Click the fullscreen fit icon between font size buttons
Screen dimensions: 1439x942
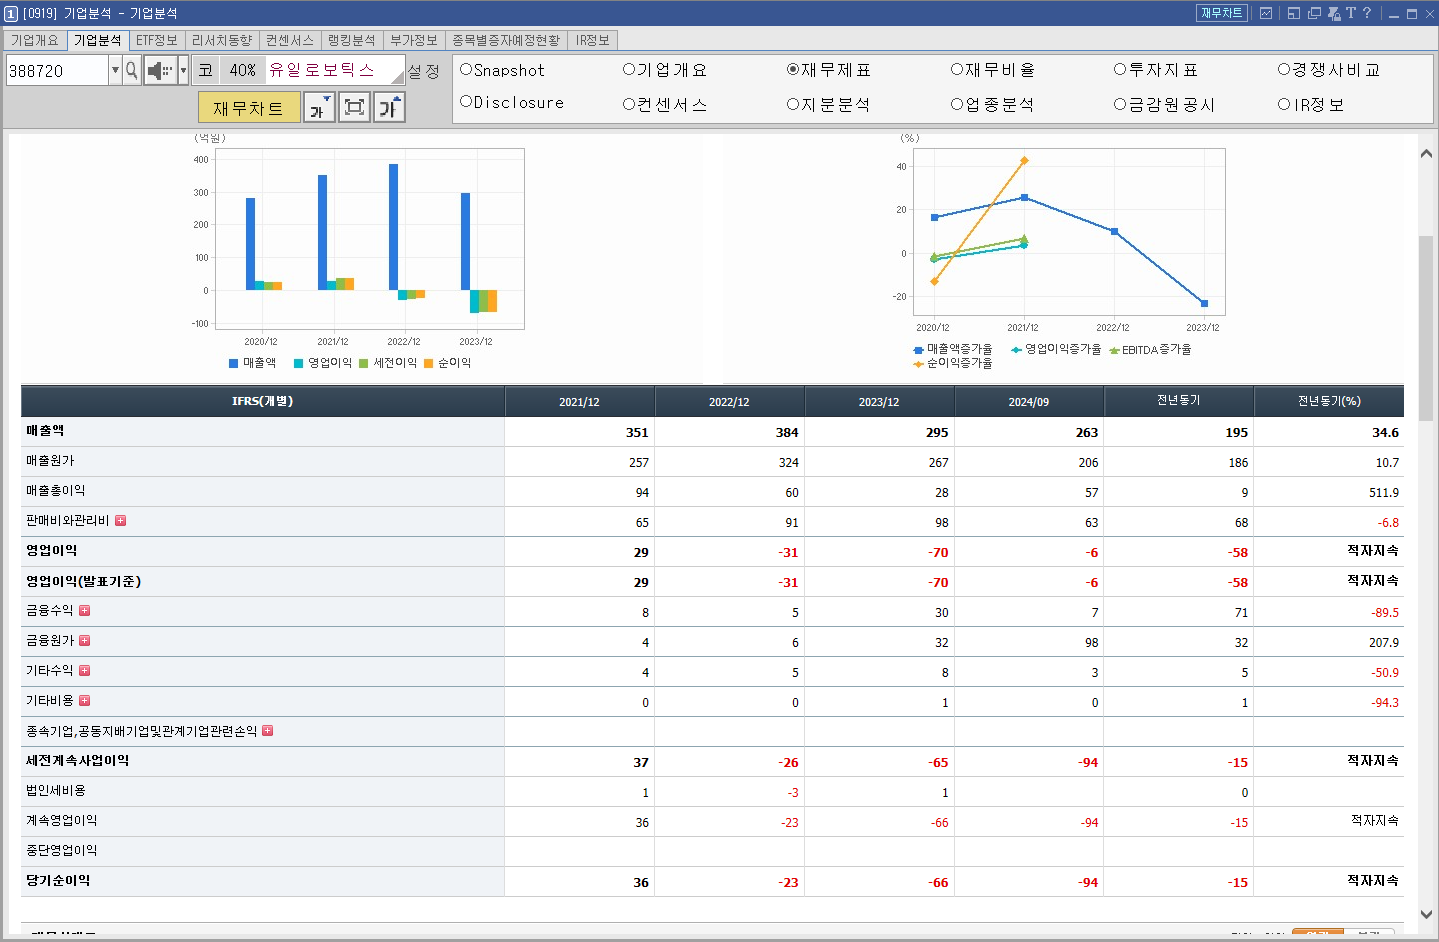tap(356, 106)
